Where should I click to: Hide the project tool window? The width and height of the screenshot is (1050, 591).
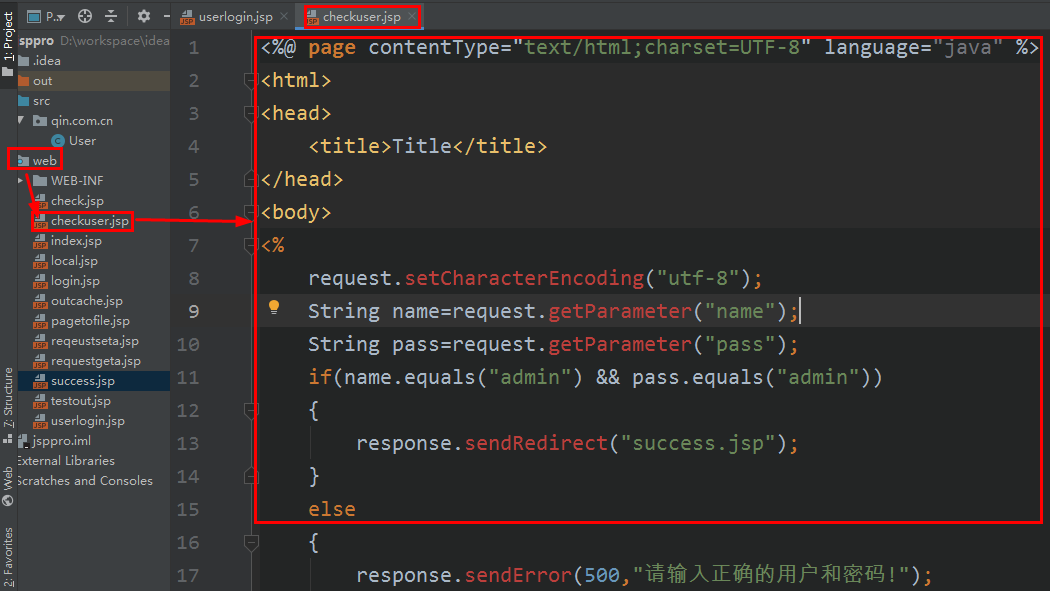coord(166,16)
